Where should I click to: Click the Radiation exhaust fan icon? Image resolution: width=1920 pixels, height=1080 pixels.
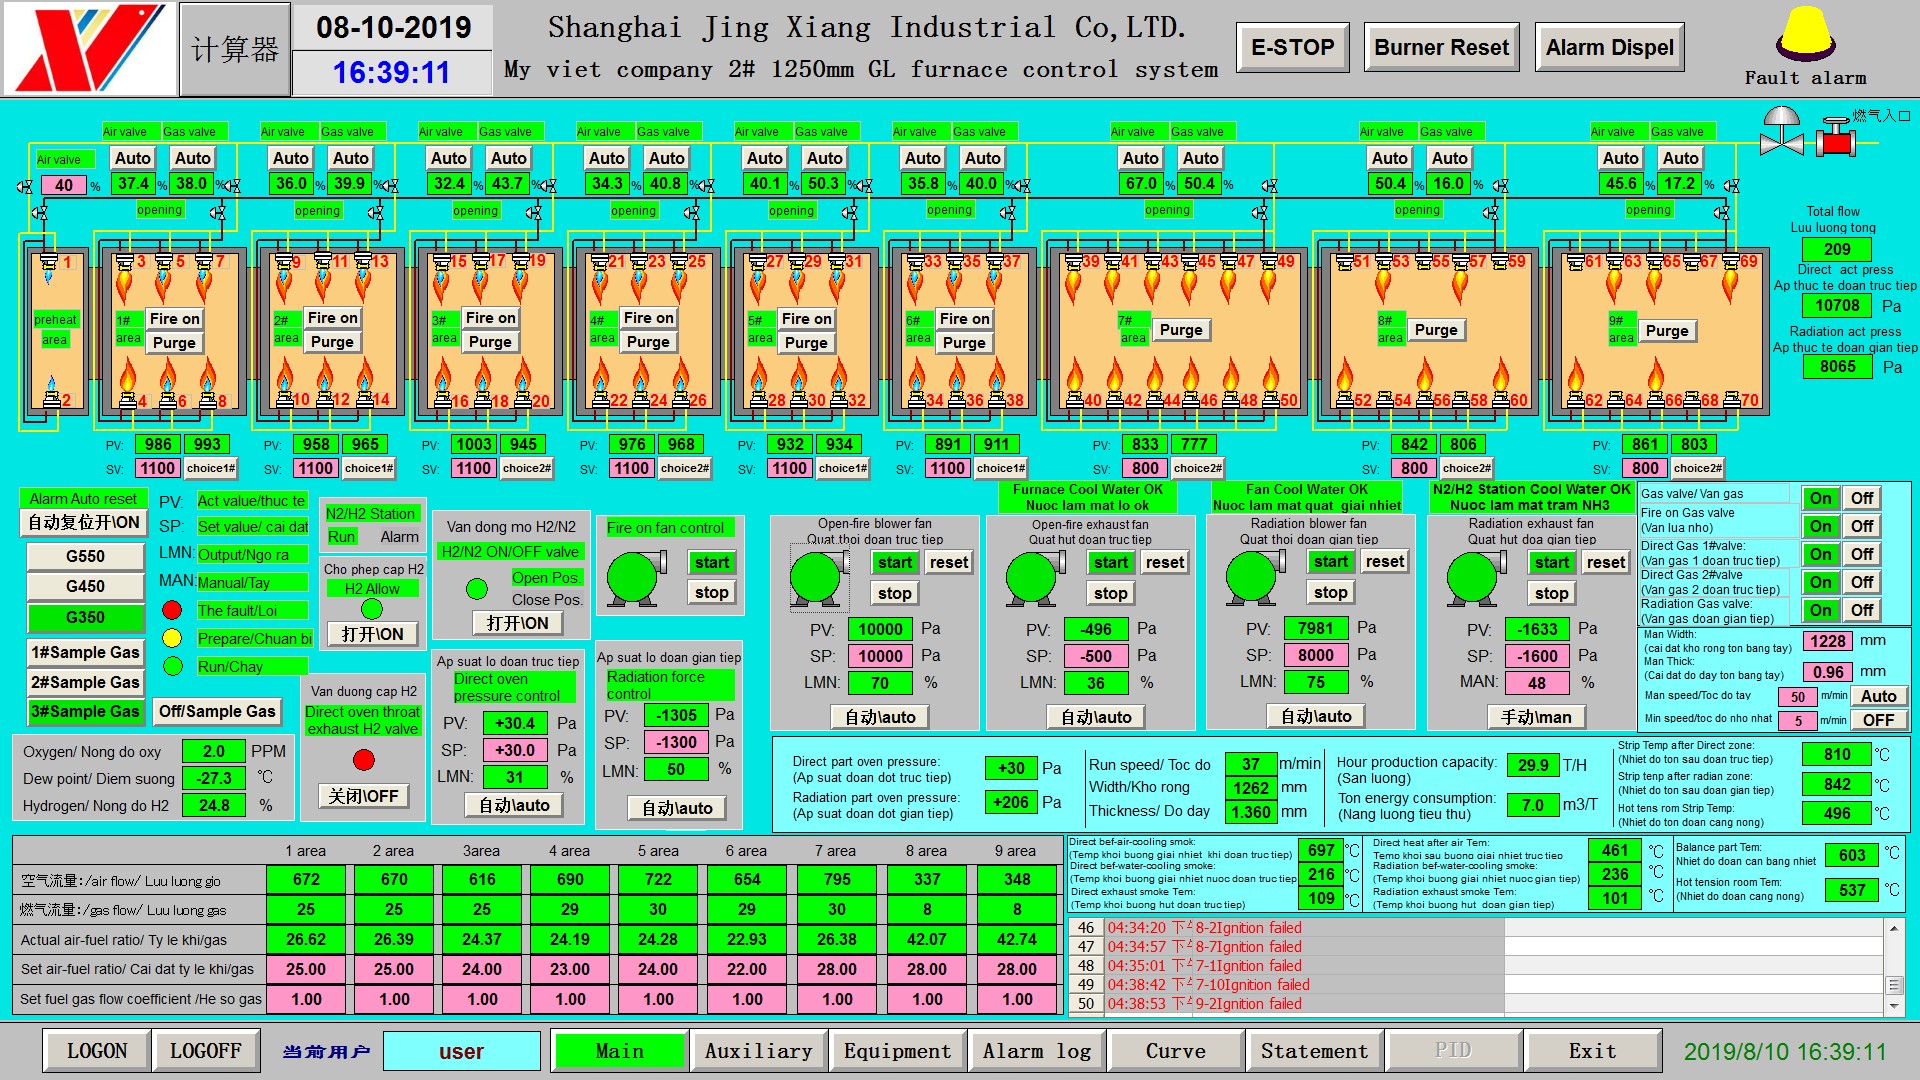point(1474,577)
